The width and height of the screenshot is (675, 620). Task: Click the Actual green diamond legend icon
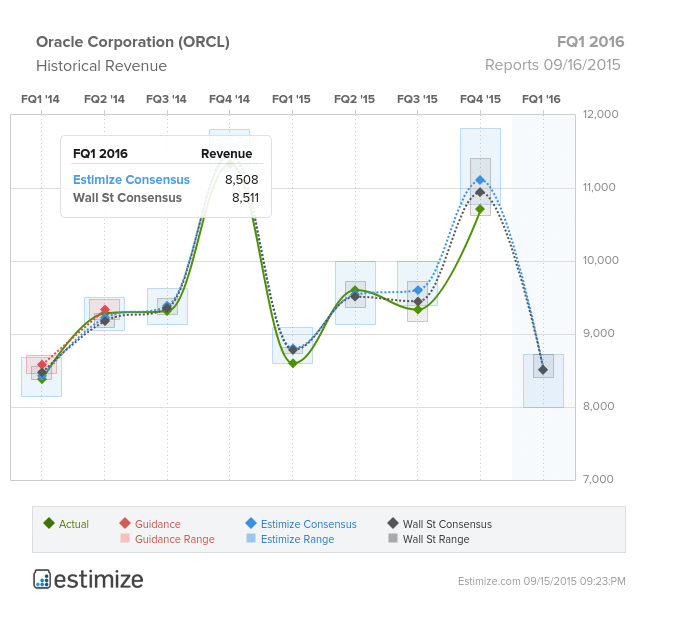49,523
